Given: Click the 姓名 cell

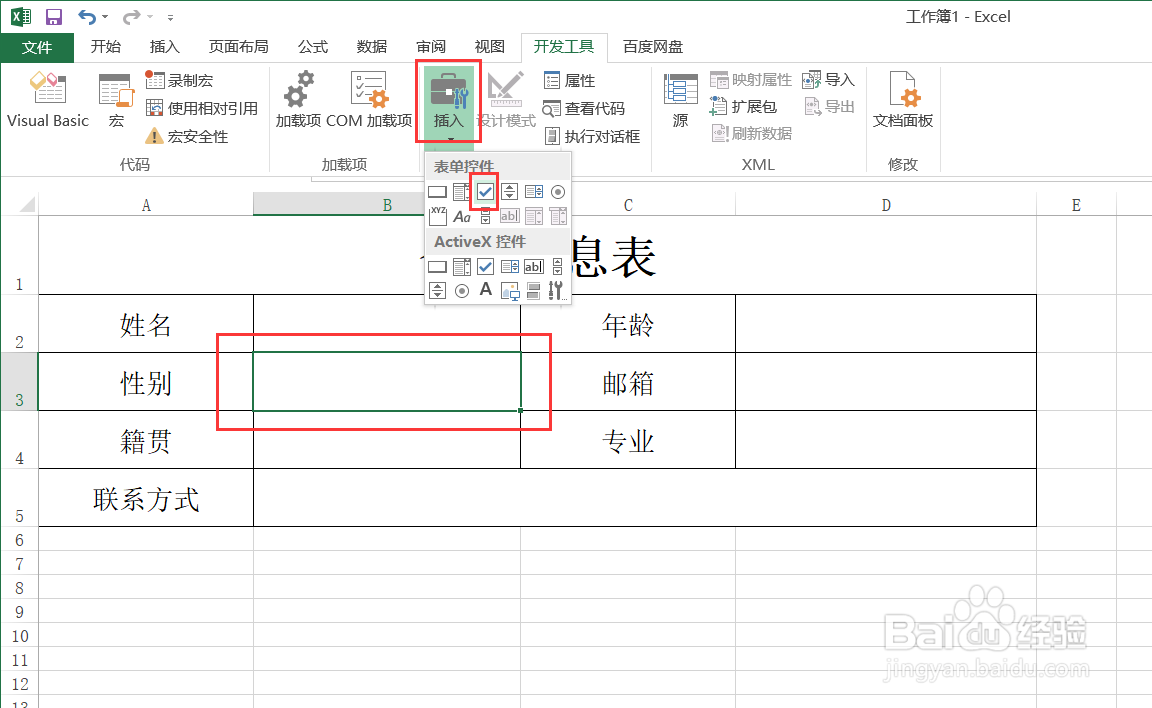Looking at the screenshot, I should (145, 324).
